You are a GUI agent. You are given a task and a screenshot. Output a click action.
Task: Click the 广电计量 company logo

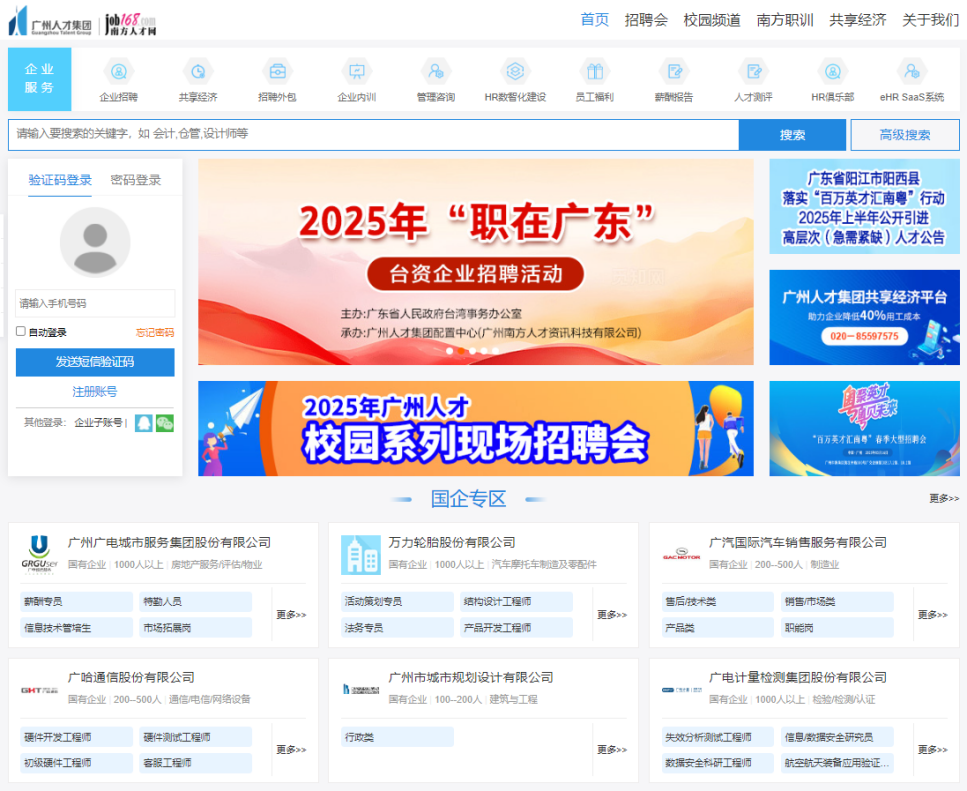coord(681,689)
